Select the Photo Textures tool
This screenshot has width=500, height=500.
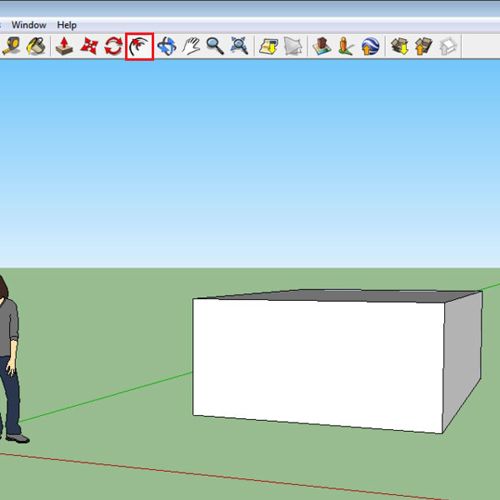[x=346, y=46]
